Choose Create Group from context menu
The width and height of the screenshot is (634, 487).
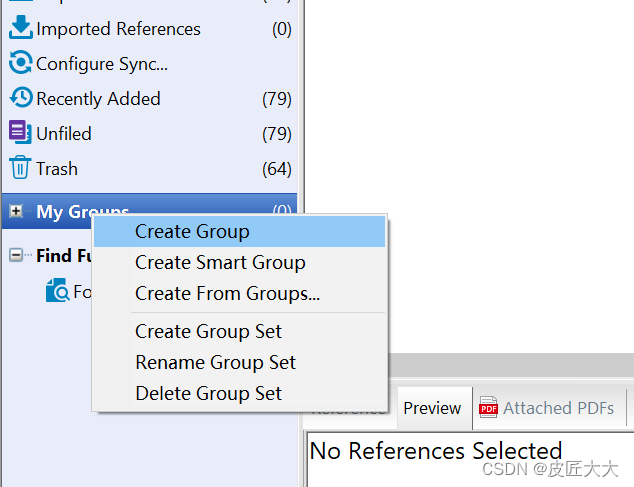pos(239,232)
